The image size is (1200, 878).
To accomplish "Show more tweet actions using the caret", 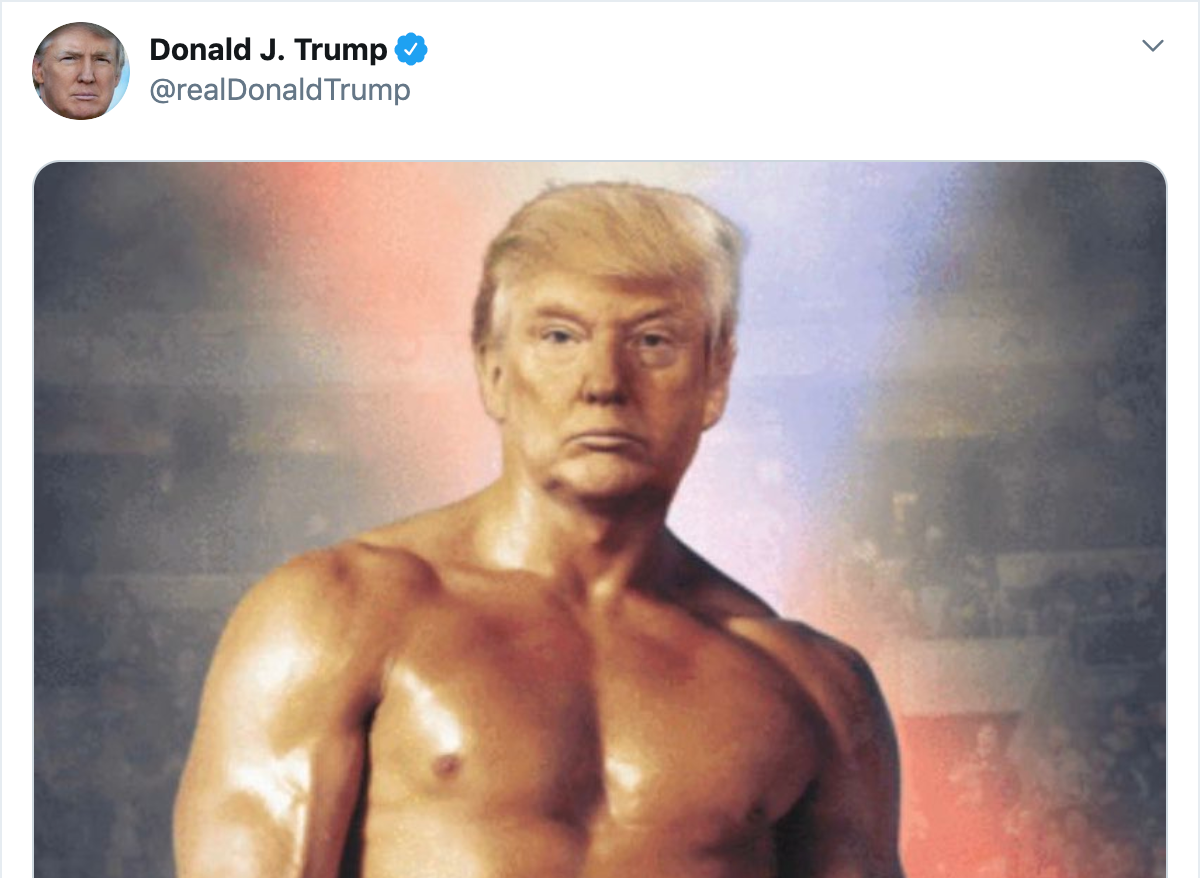I will tap(1153, 46).
